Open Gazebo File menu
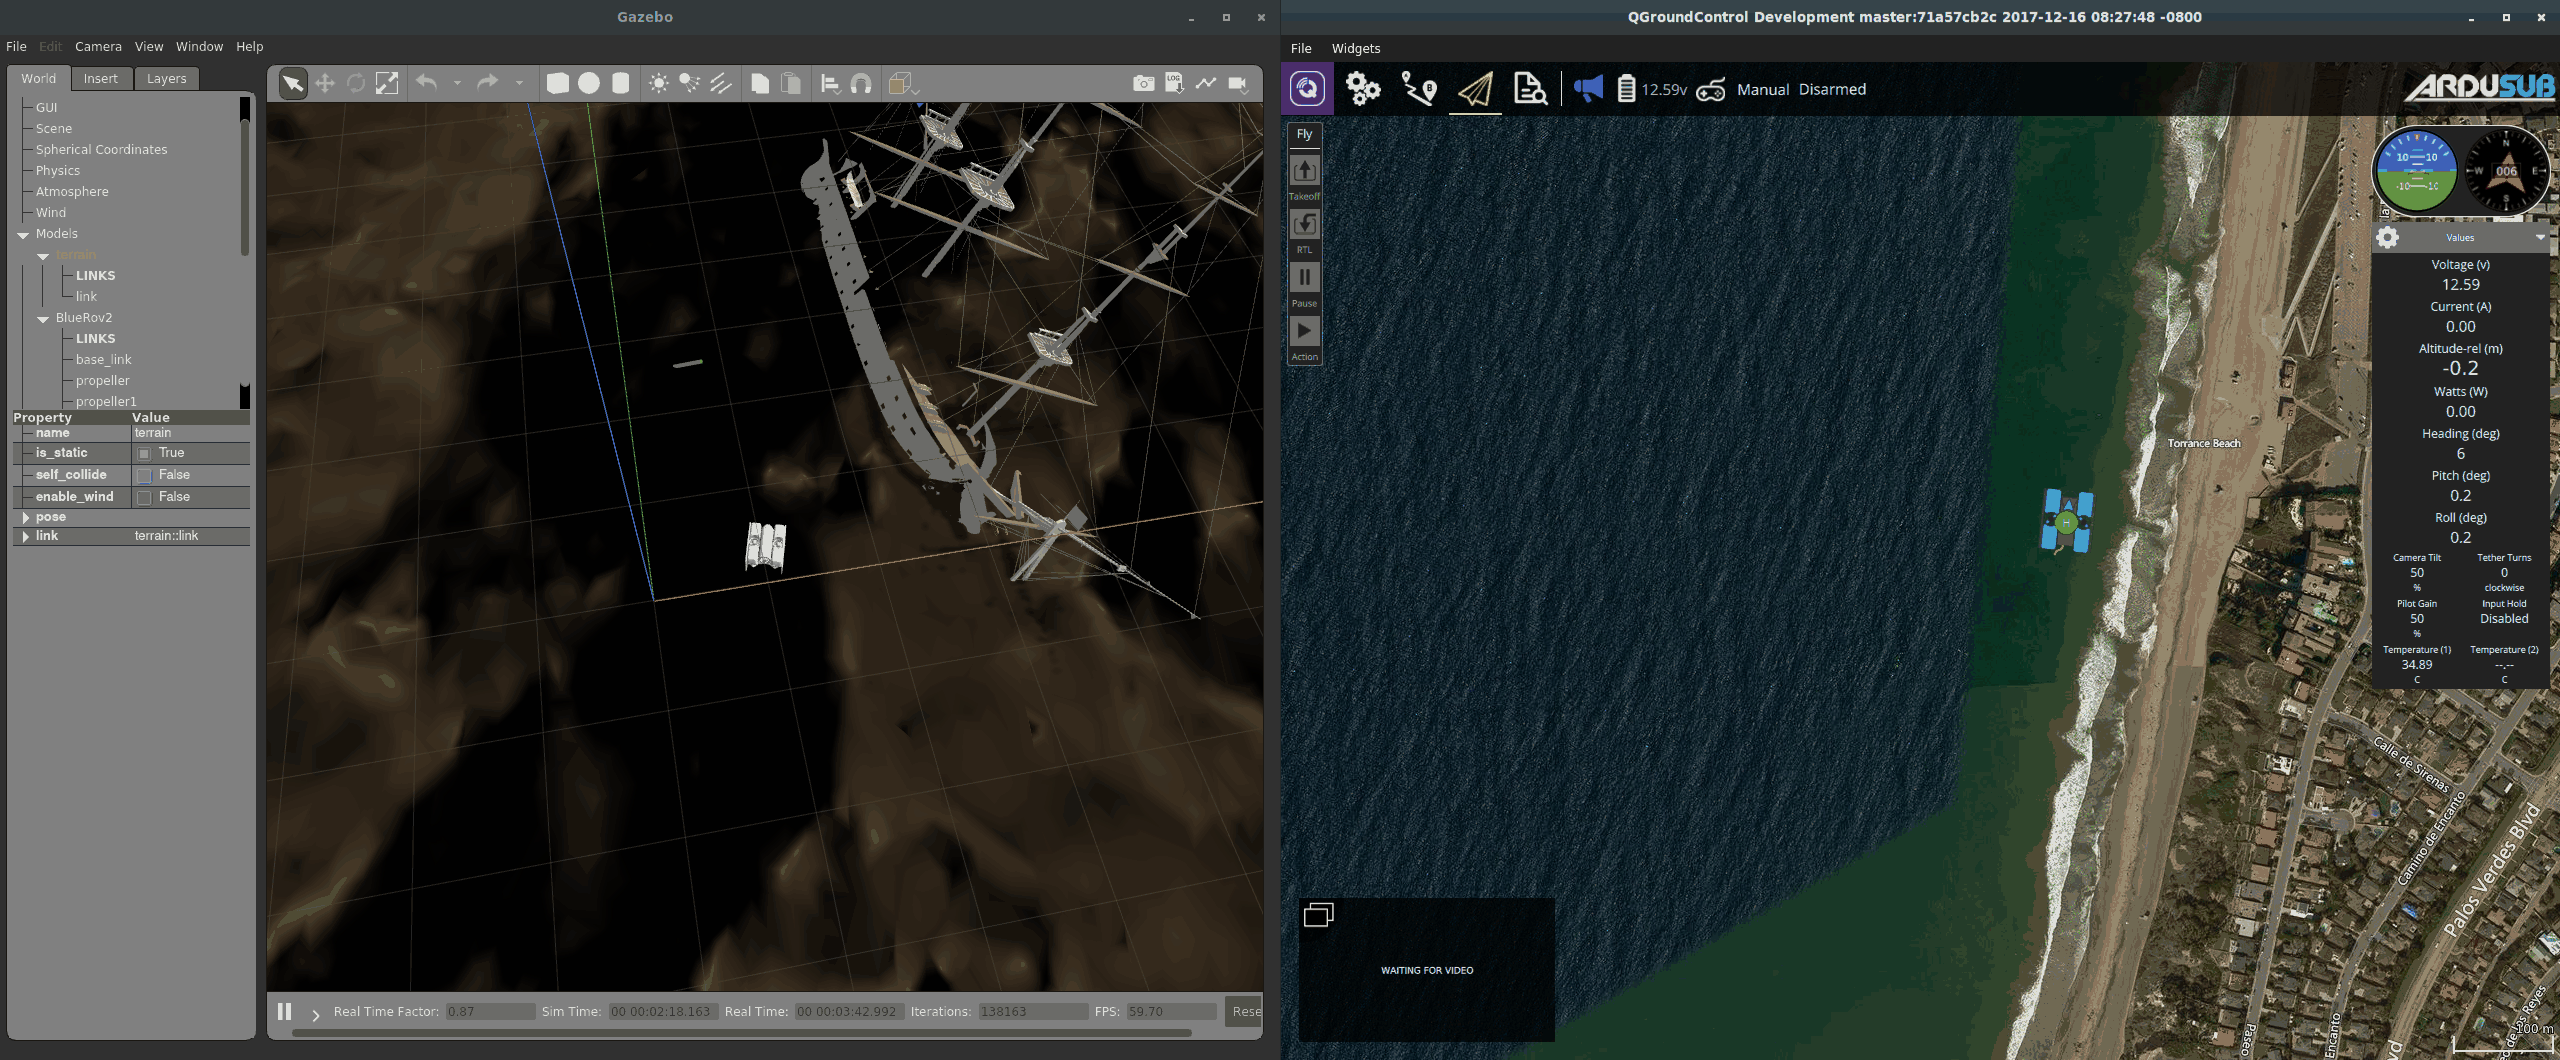This screenshot has width=2560, height=1060. (16, 46)
